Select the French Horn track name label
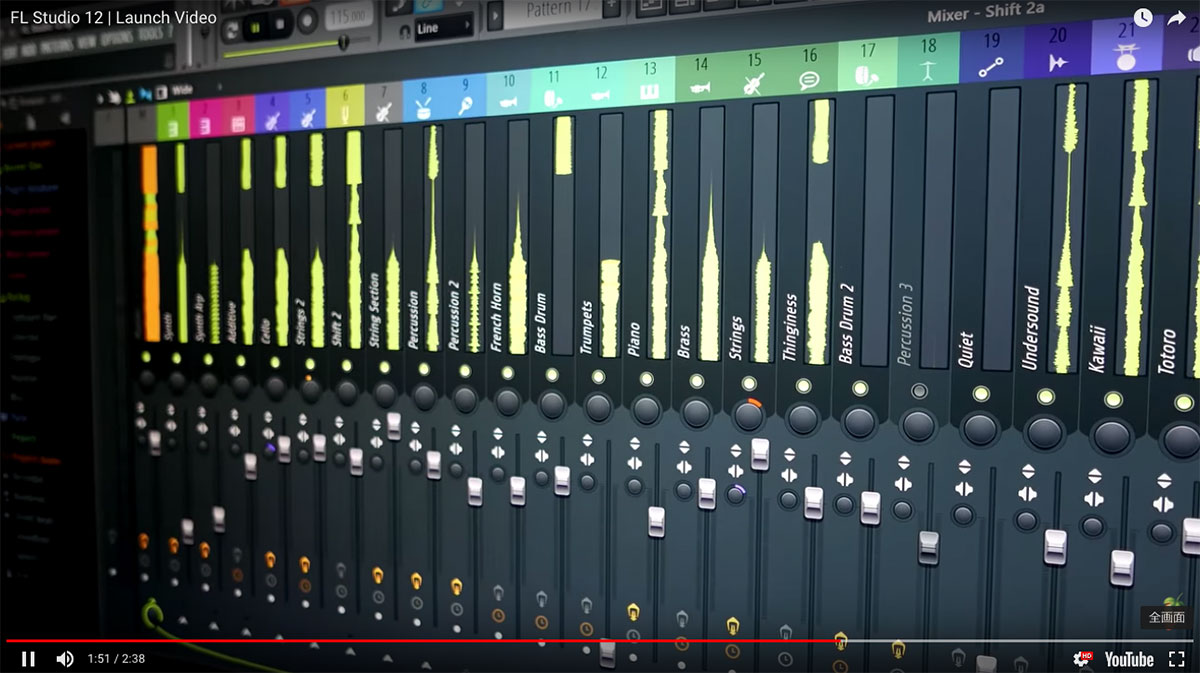Image resolution: width=1200 pixels, height=673 pixels. click(x=496, y=319)
